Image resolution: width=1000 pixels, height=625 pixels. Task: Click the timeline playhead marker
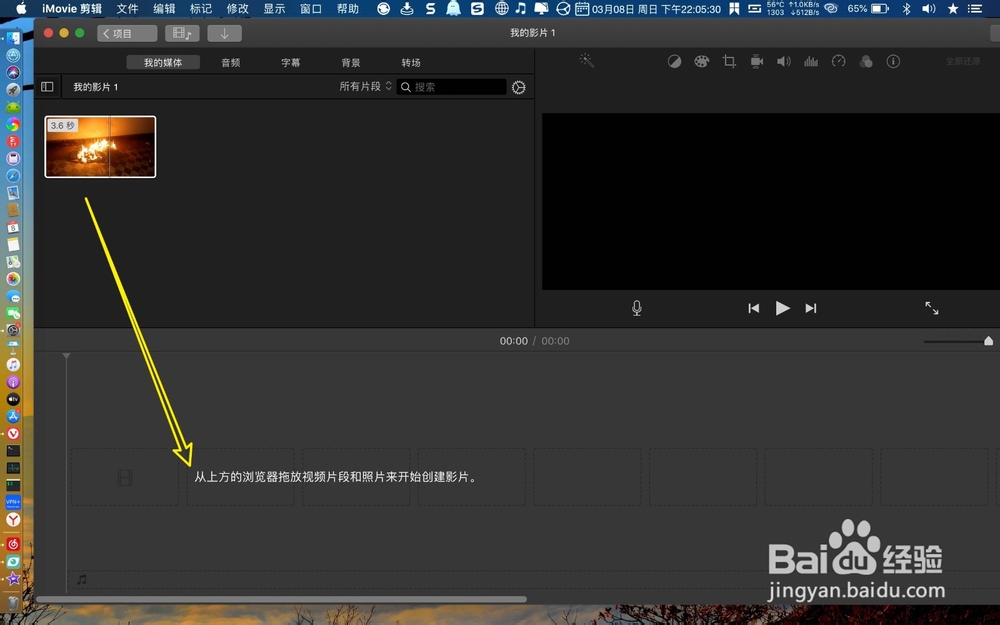pos(66,356)
